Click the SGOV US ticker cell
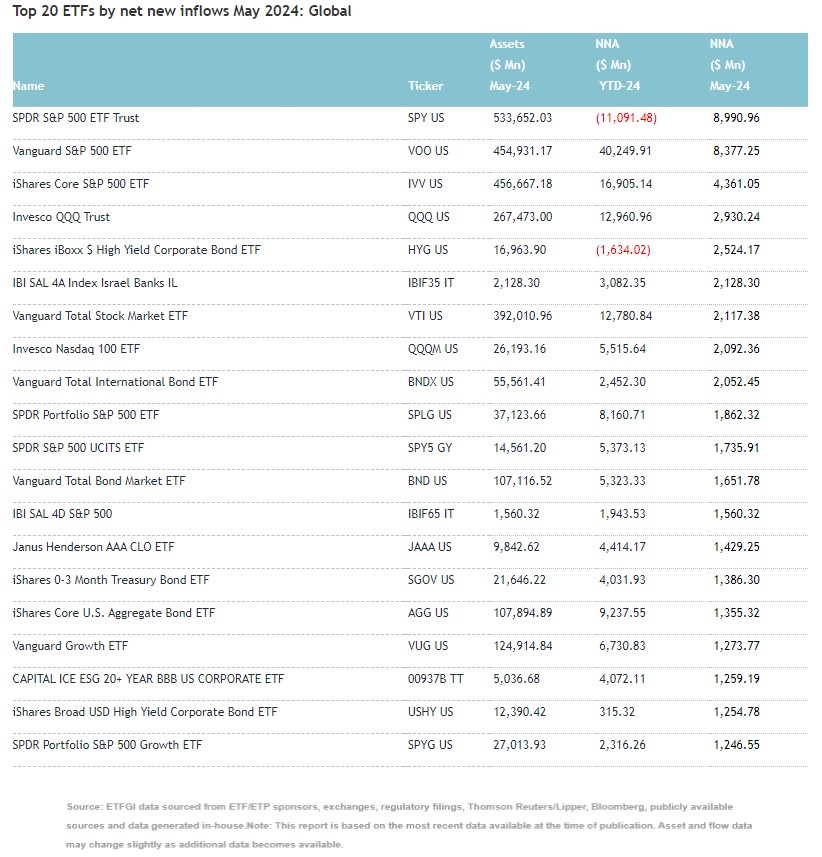Viewport: 822px width, 857px height. (x=431, y=580)
